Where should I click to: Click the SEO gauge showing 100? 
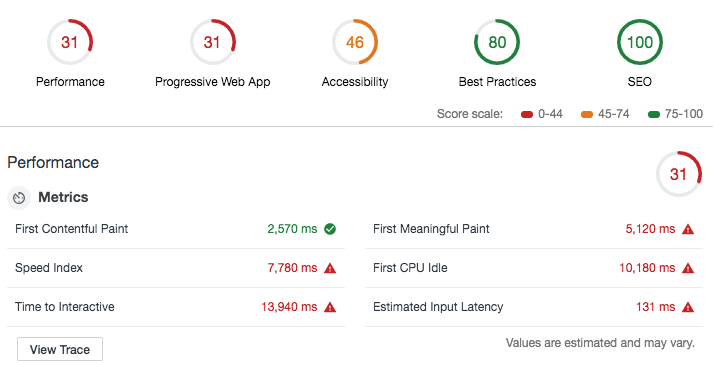640,42
